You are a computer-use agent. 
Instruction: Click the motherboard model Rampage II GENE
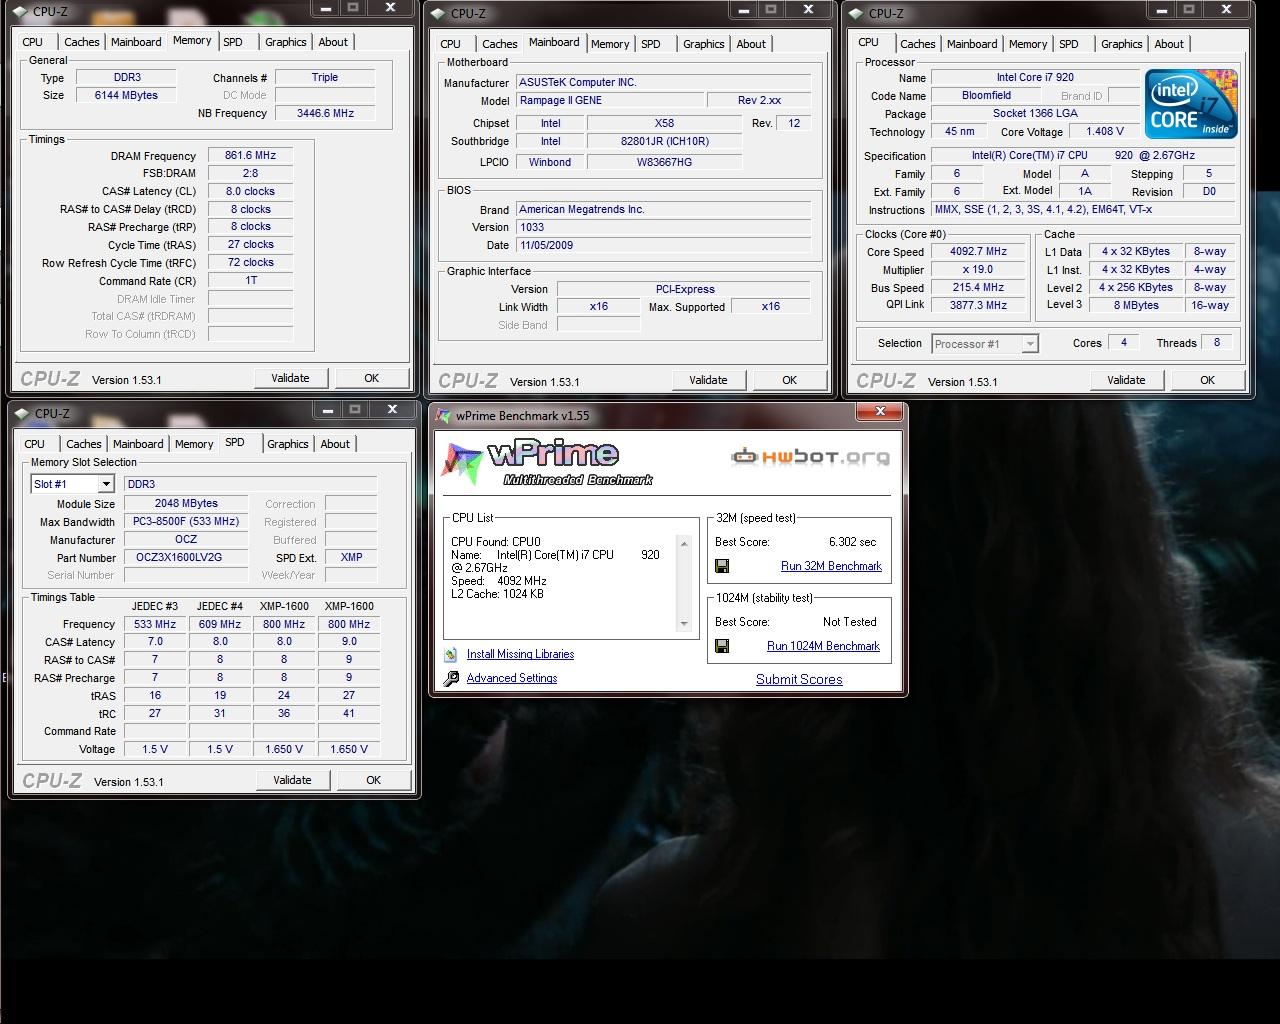609,100
